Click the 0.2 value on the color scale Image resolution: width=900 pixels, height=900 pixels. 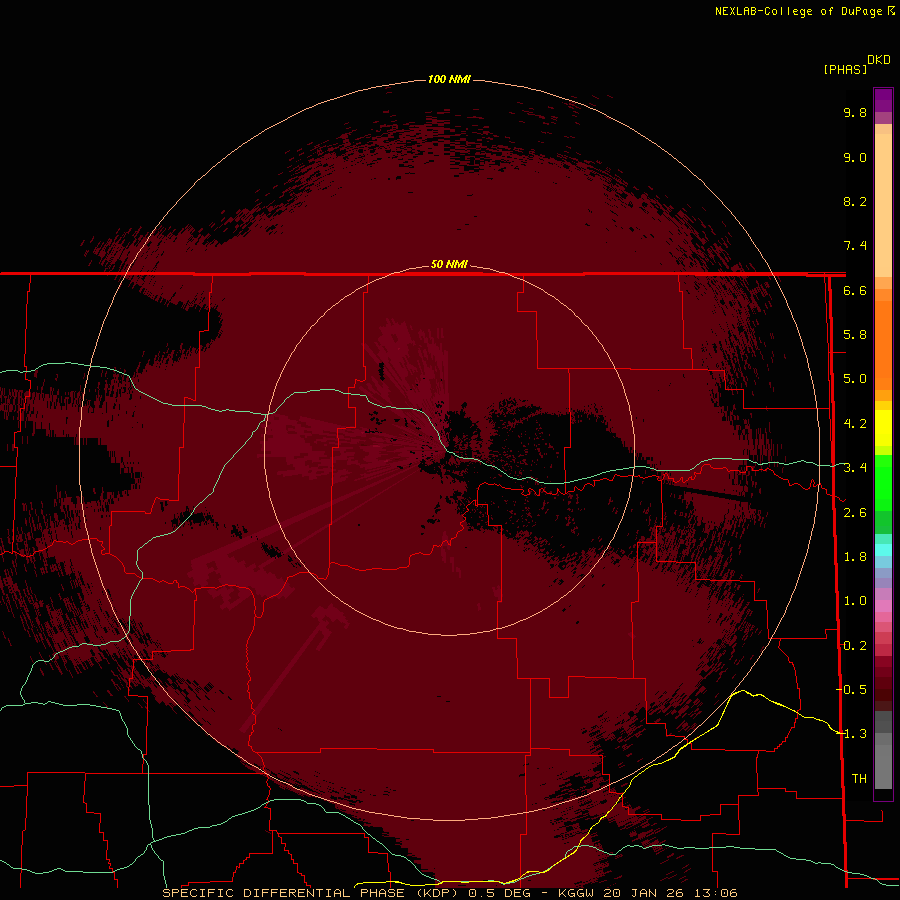tap(855, 646)
